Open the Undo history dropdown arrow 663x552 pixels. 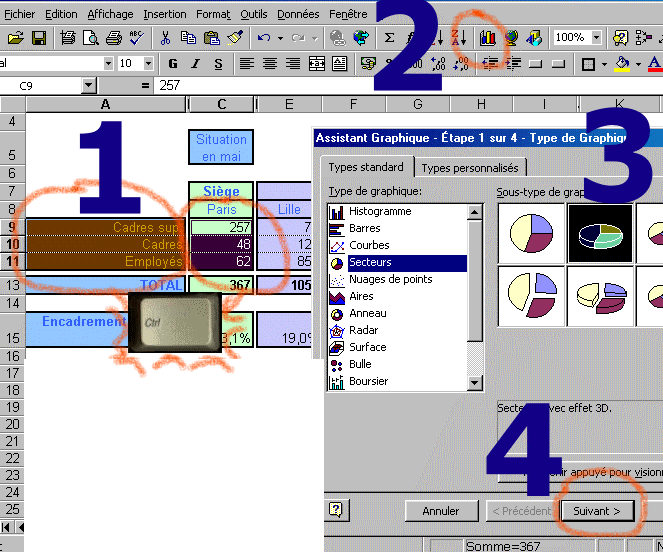tap(280, 38)
